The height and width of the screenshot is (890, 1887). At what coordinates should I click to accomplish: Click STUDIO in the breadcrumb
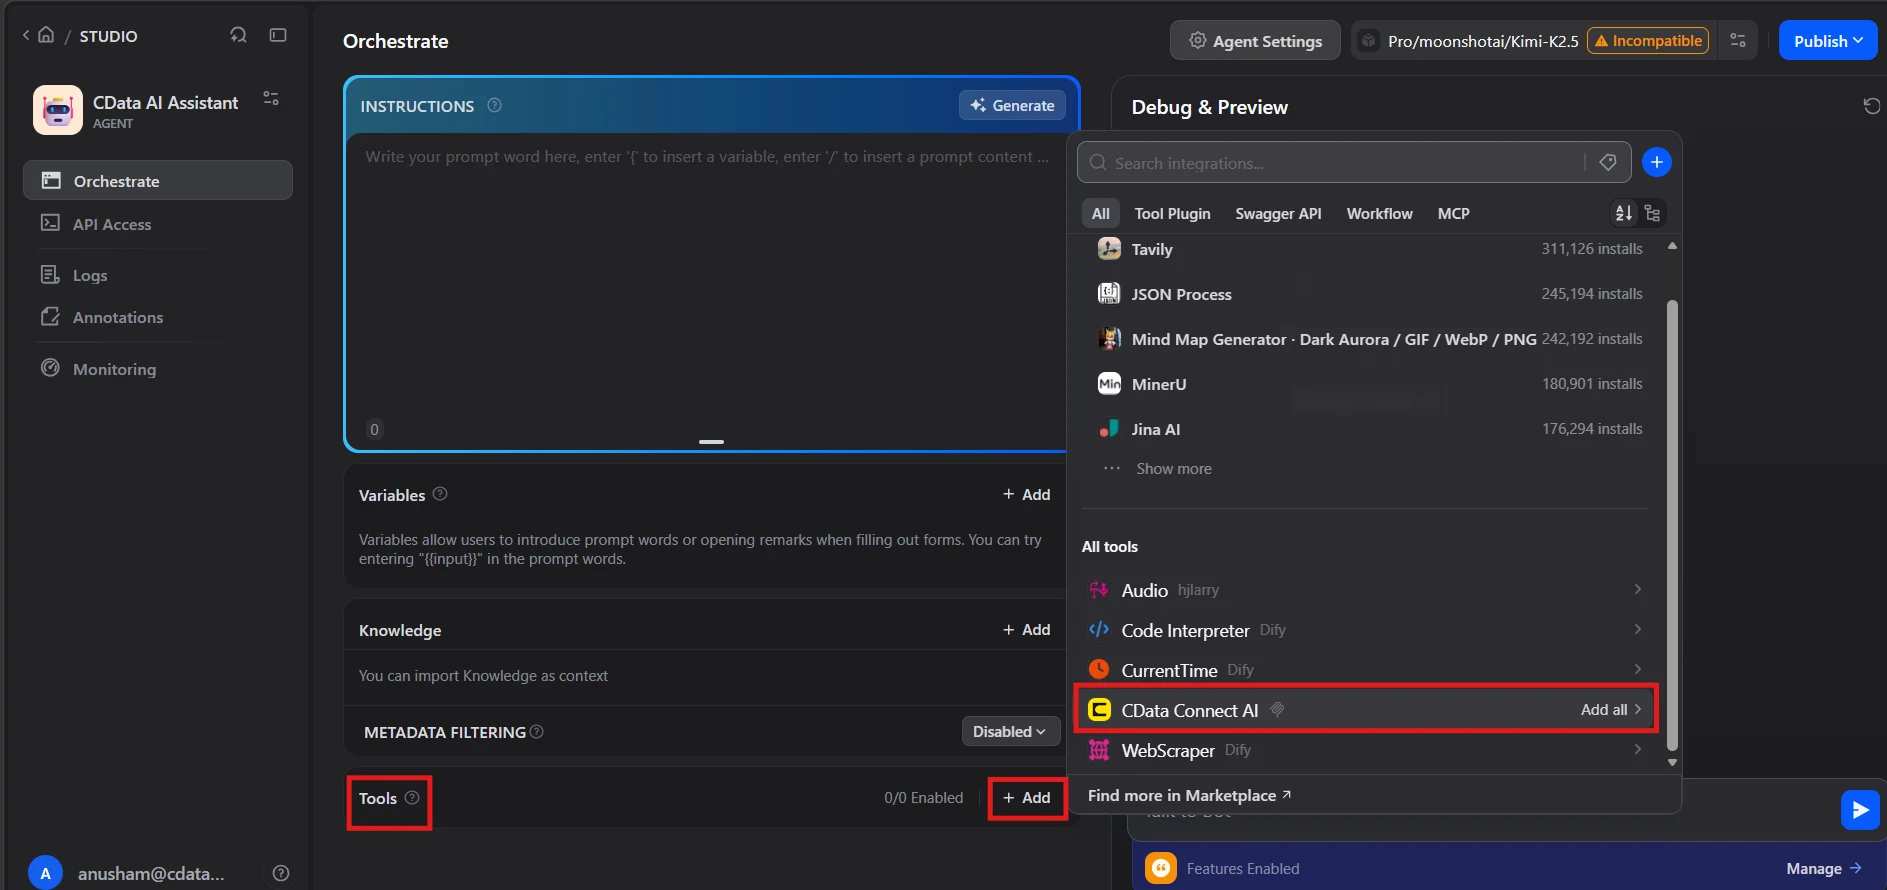(108, 36)
